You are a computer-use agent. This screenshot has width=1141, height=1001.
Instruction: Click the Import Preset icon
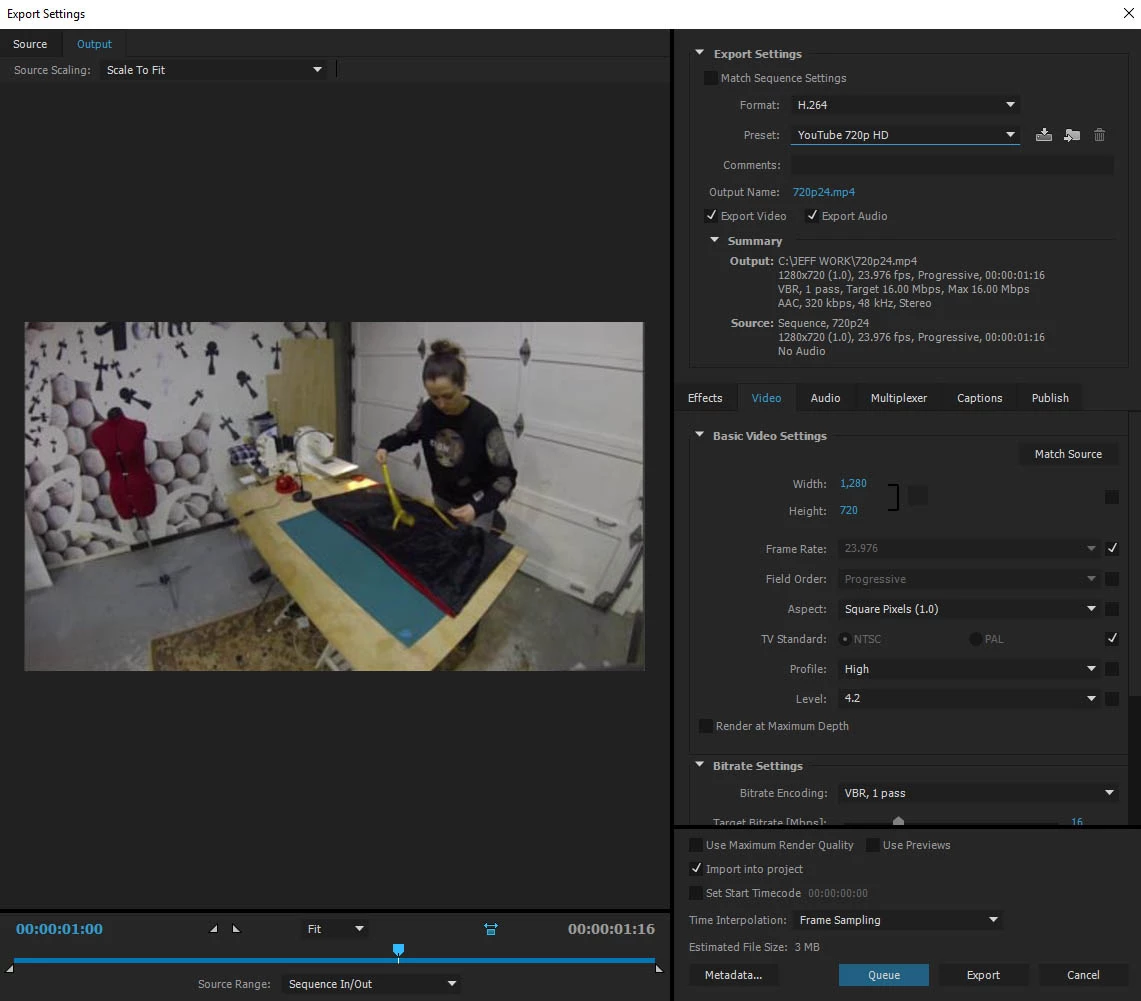(x=1072, y=135)
